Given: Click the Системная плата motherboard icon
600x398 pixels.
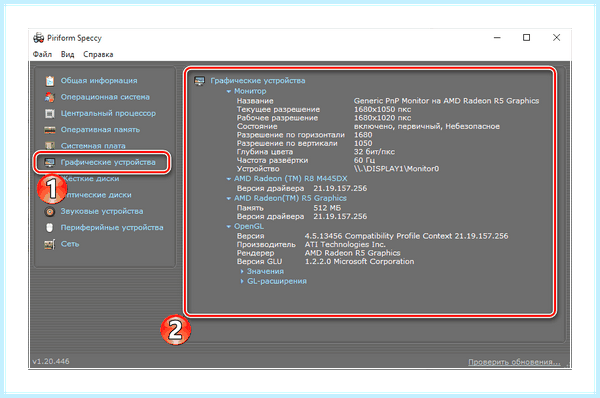Looking at the screenshot, I should tap(50, 146).
